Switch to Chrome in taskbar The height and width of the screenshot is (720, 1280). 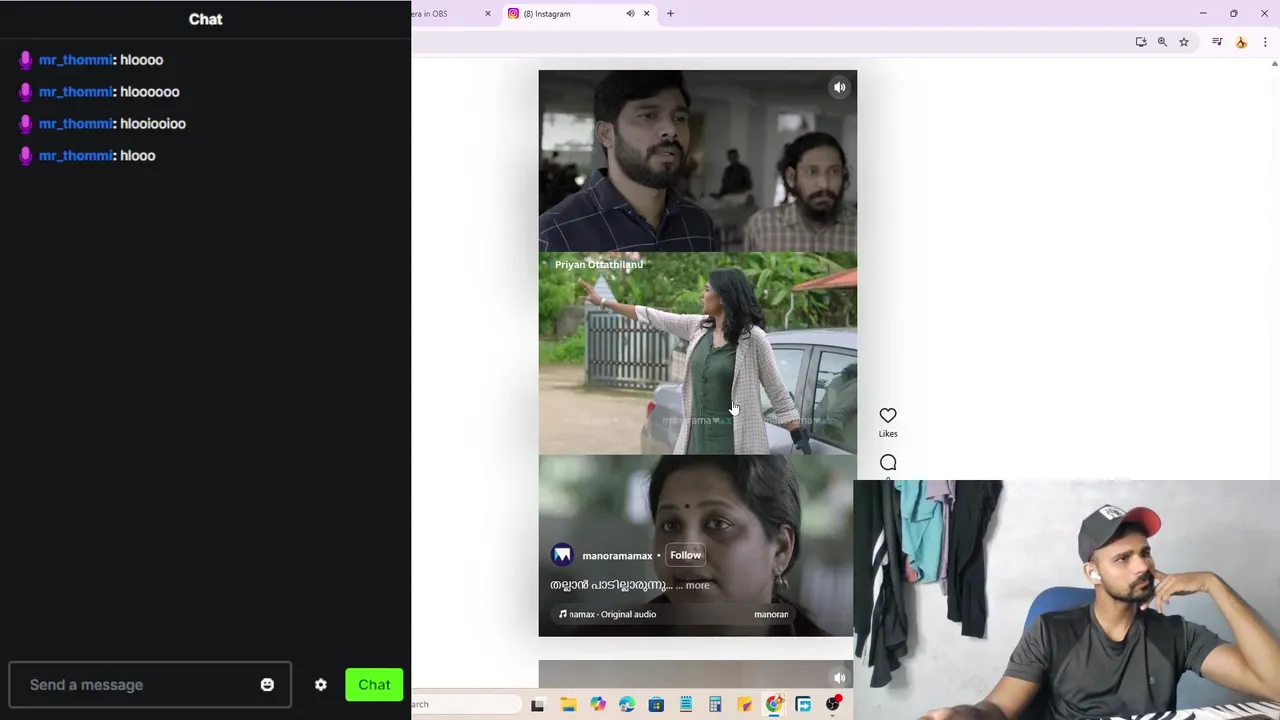coord(774,705)
